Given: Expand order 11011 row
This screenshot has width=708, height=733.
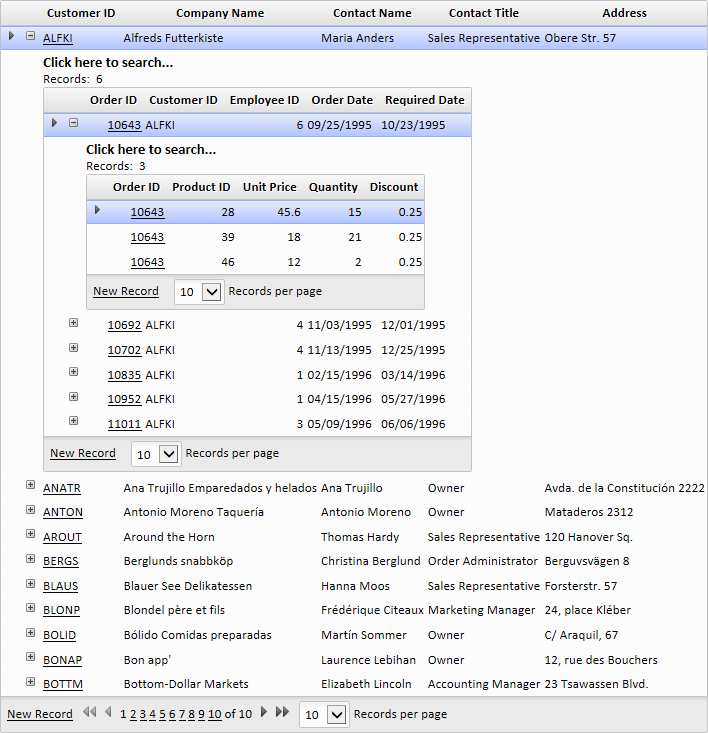Looking at the screenshot, I should pyautogui.click(x=73, y=421).
